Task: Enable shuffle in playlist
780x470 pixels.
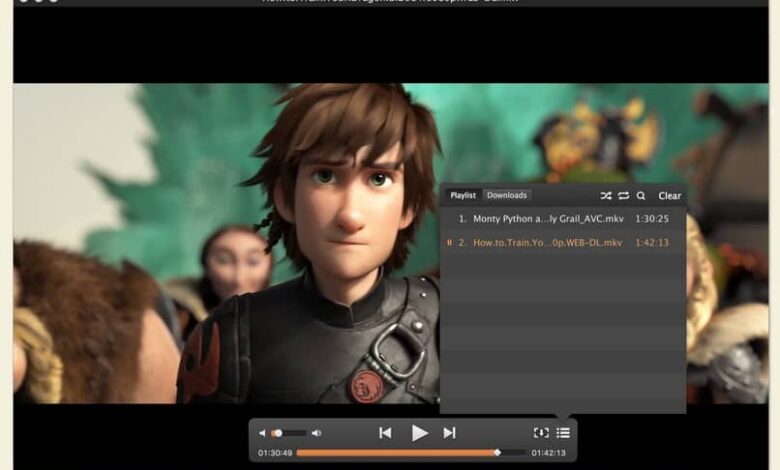Action: point(605,196)
